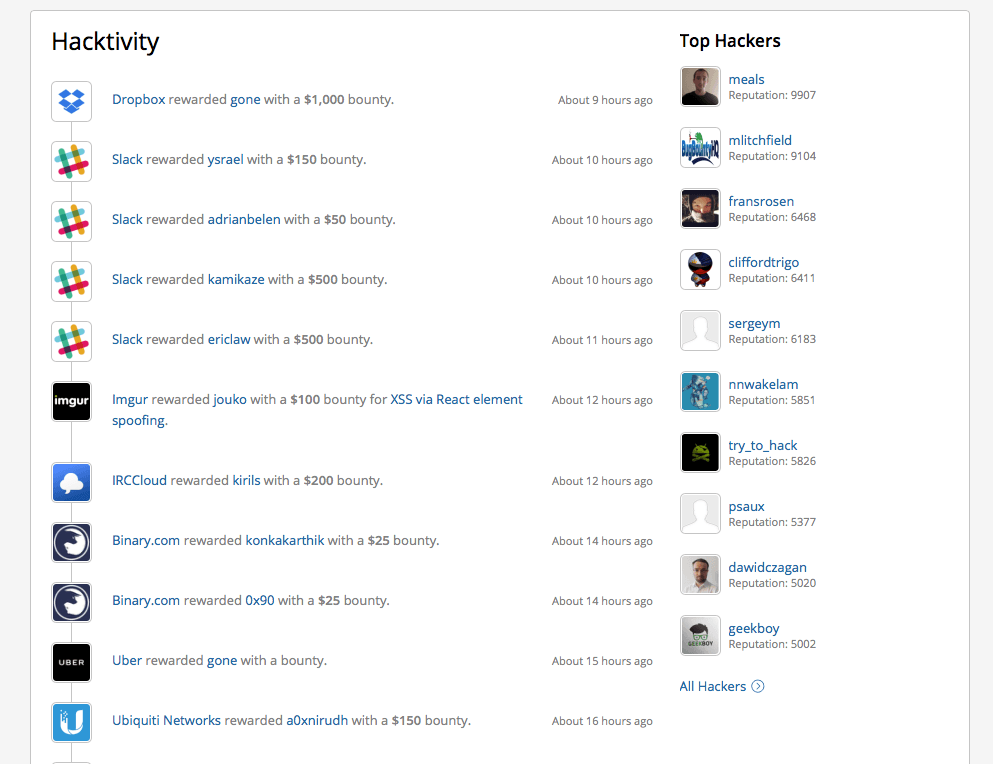Viewport: 993px width, 764px height.
Task: Go to the All Hackers list
Action: (x=721, y=687)
